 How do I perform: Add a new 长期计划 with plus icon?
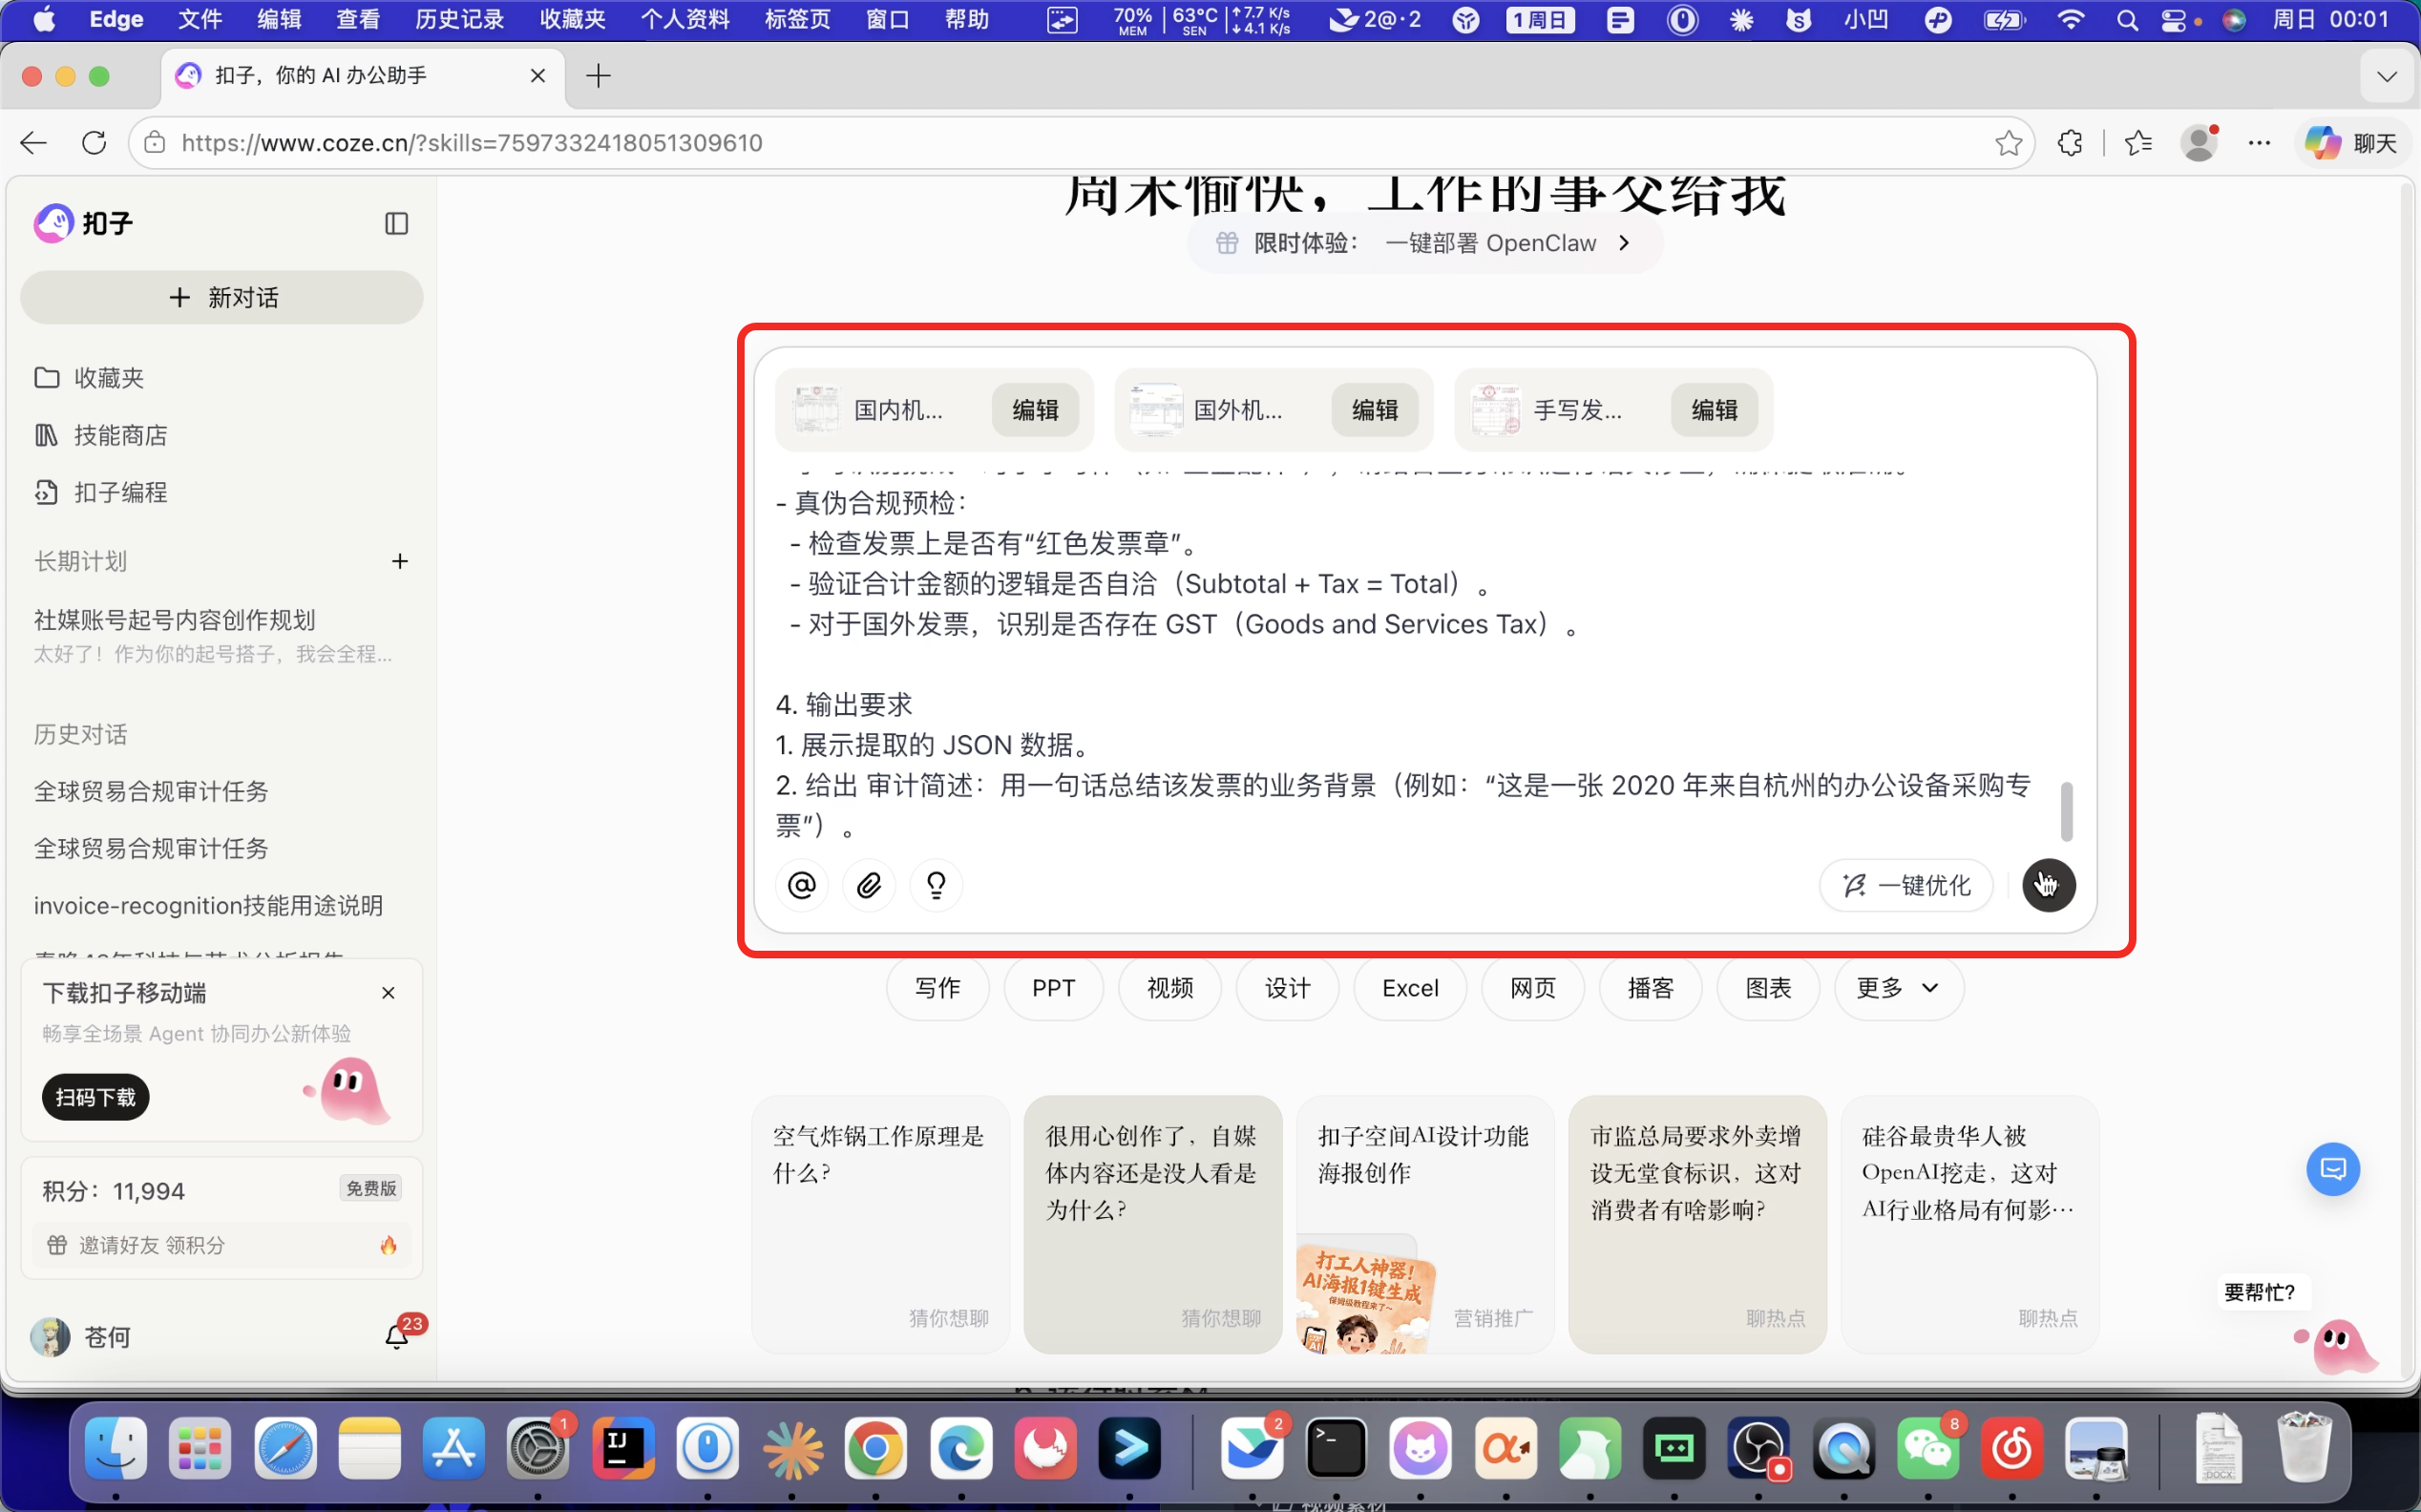pos(400,561)
